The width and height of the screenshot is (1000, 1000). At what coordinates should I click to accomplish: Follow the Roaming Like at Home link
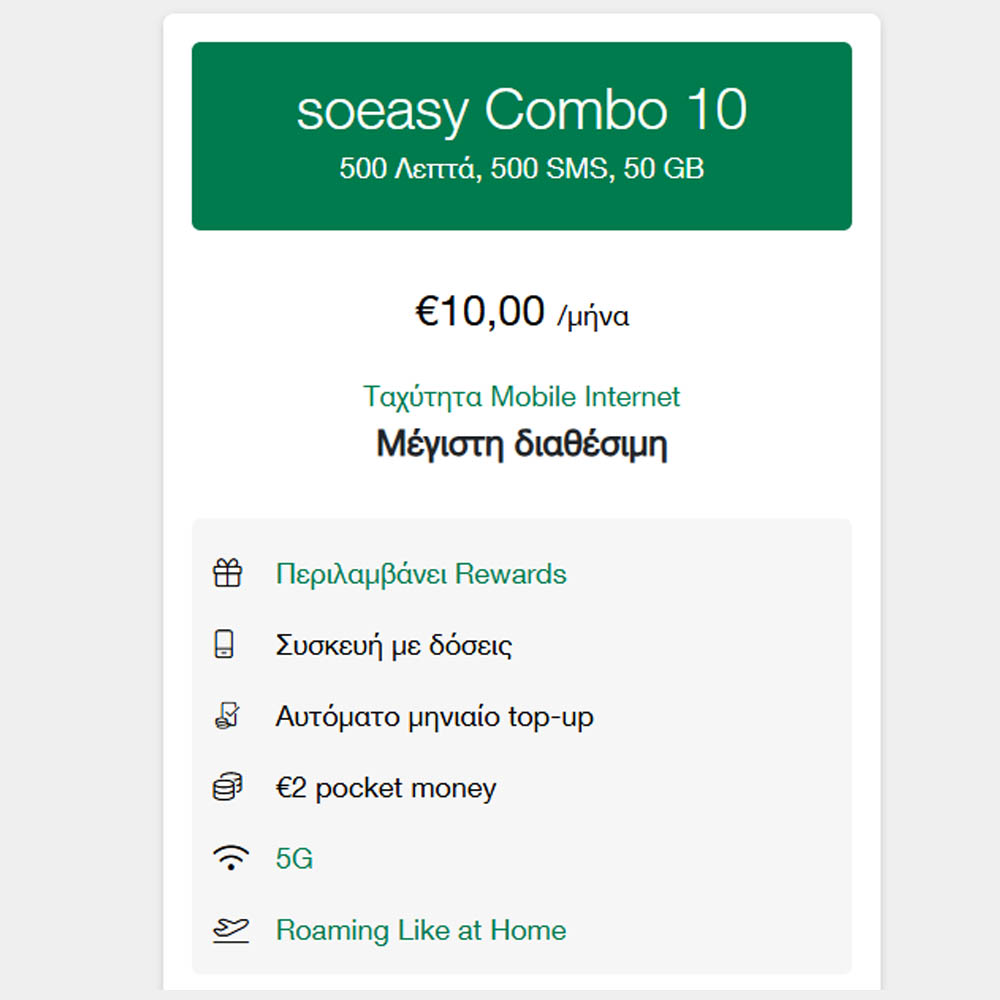[421, 930]
